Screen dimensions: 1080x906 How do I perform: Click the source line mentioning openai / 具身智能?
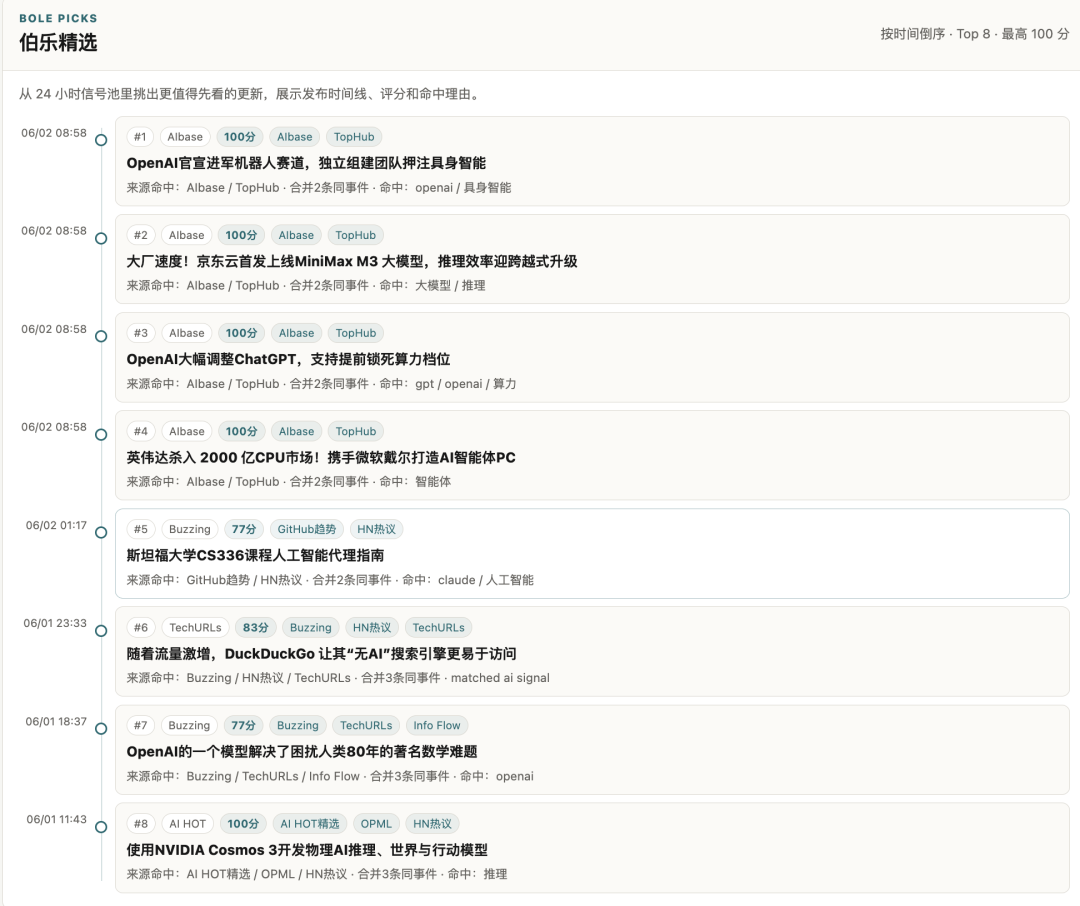click(318, 187)
